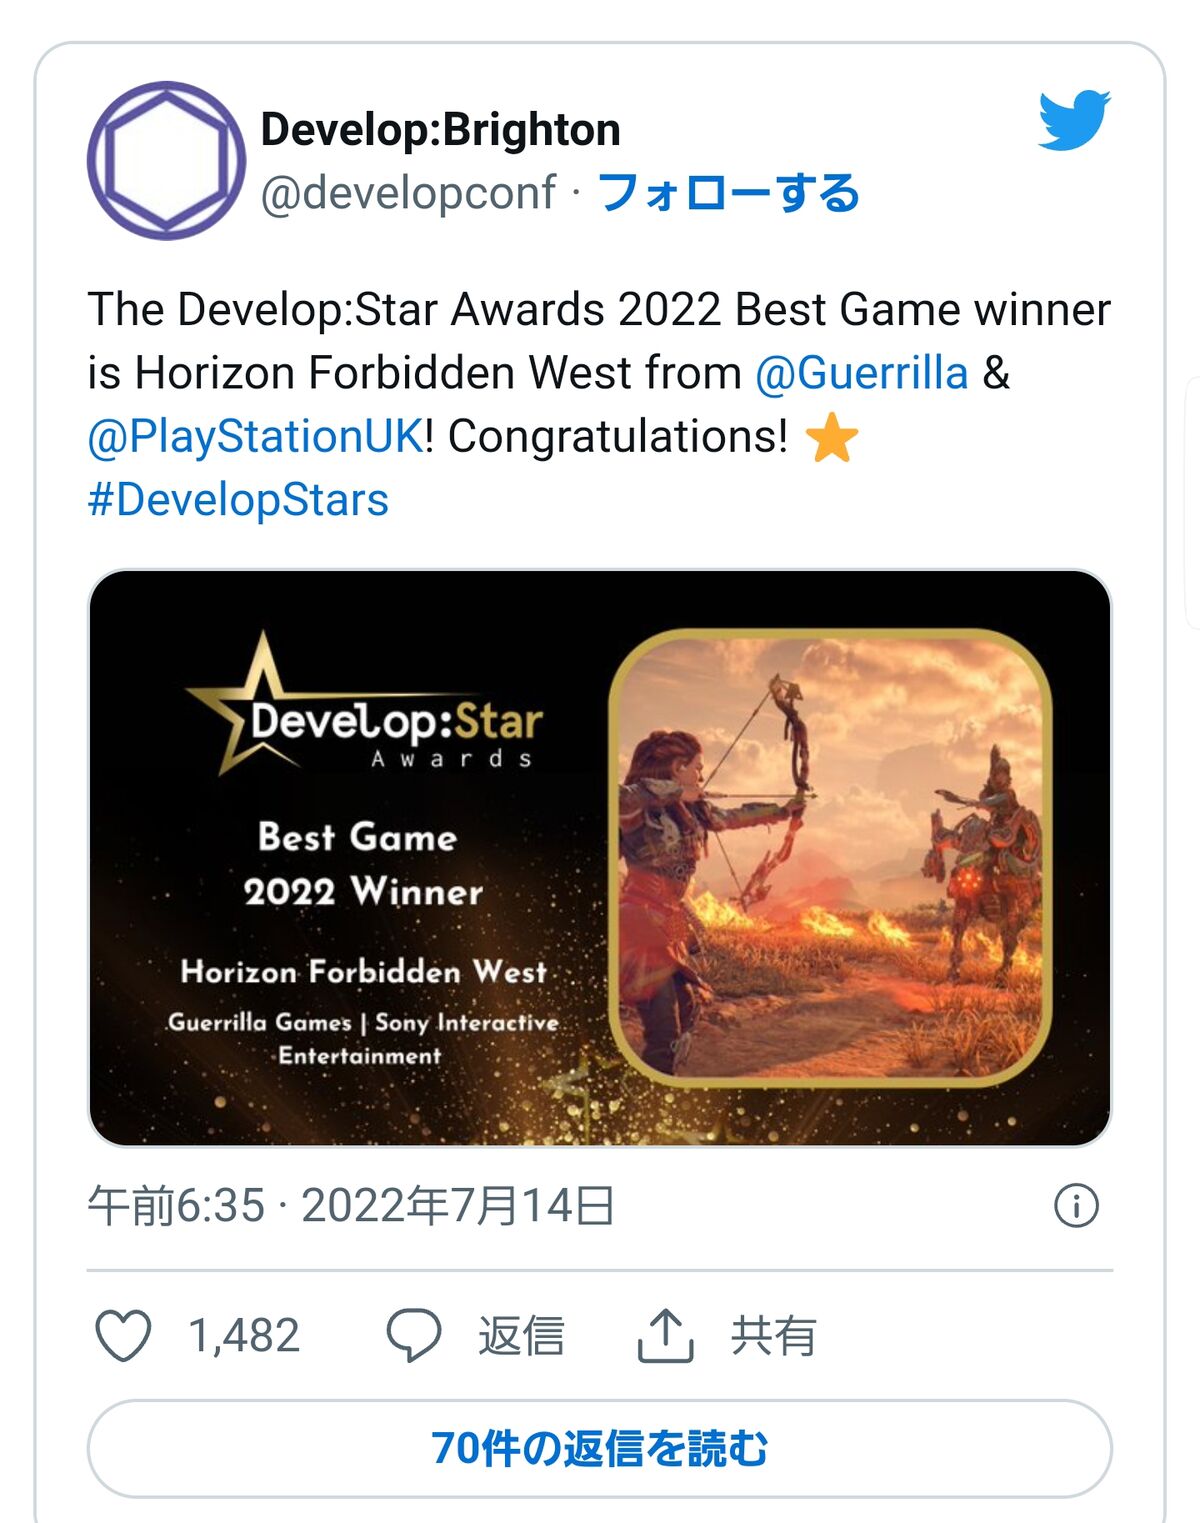Open the tweet timestamp 午前6:35 · 2022年7月14日
The width and height of the screenshot is (1200, 1523).
coord(351,1206)
